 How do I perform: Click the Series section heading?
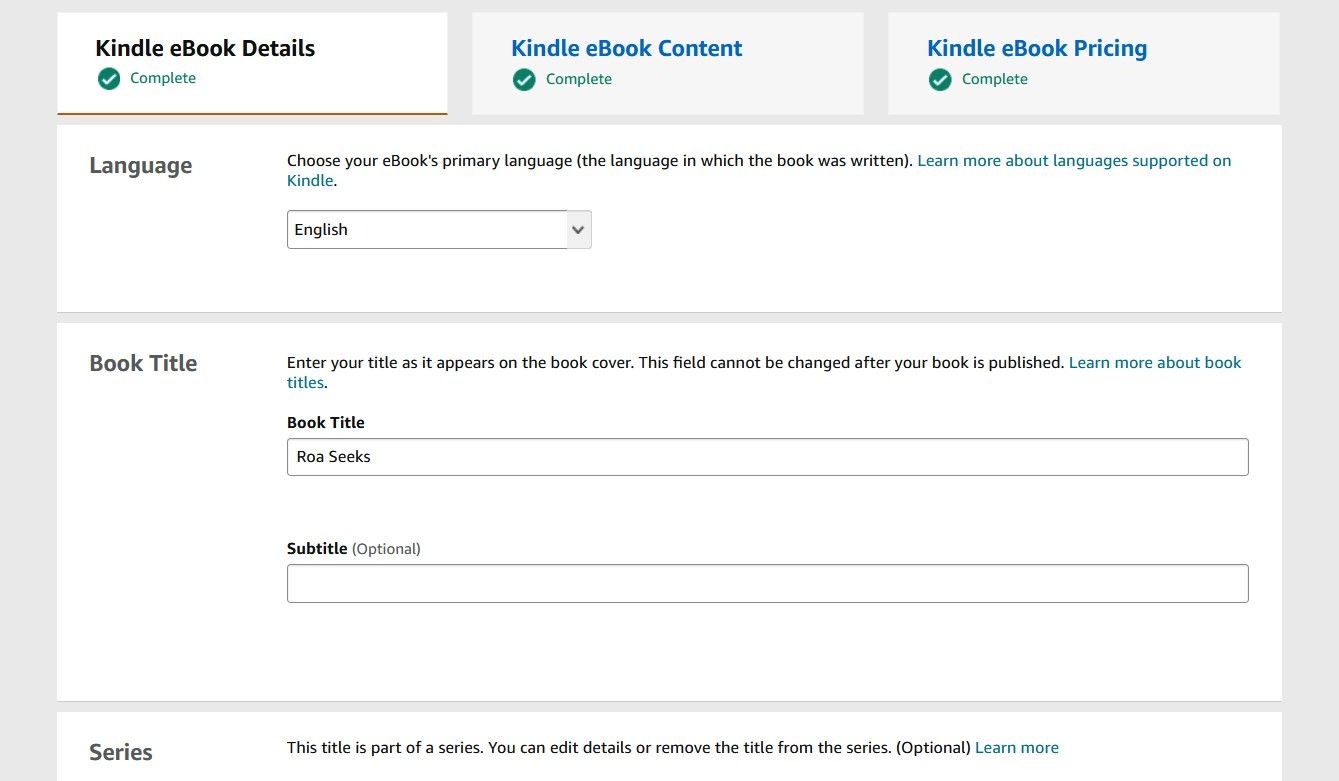point(120,752)
